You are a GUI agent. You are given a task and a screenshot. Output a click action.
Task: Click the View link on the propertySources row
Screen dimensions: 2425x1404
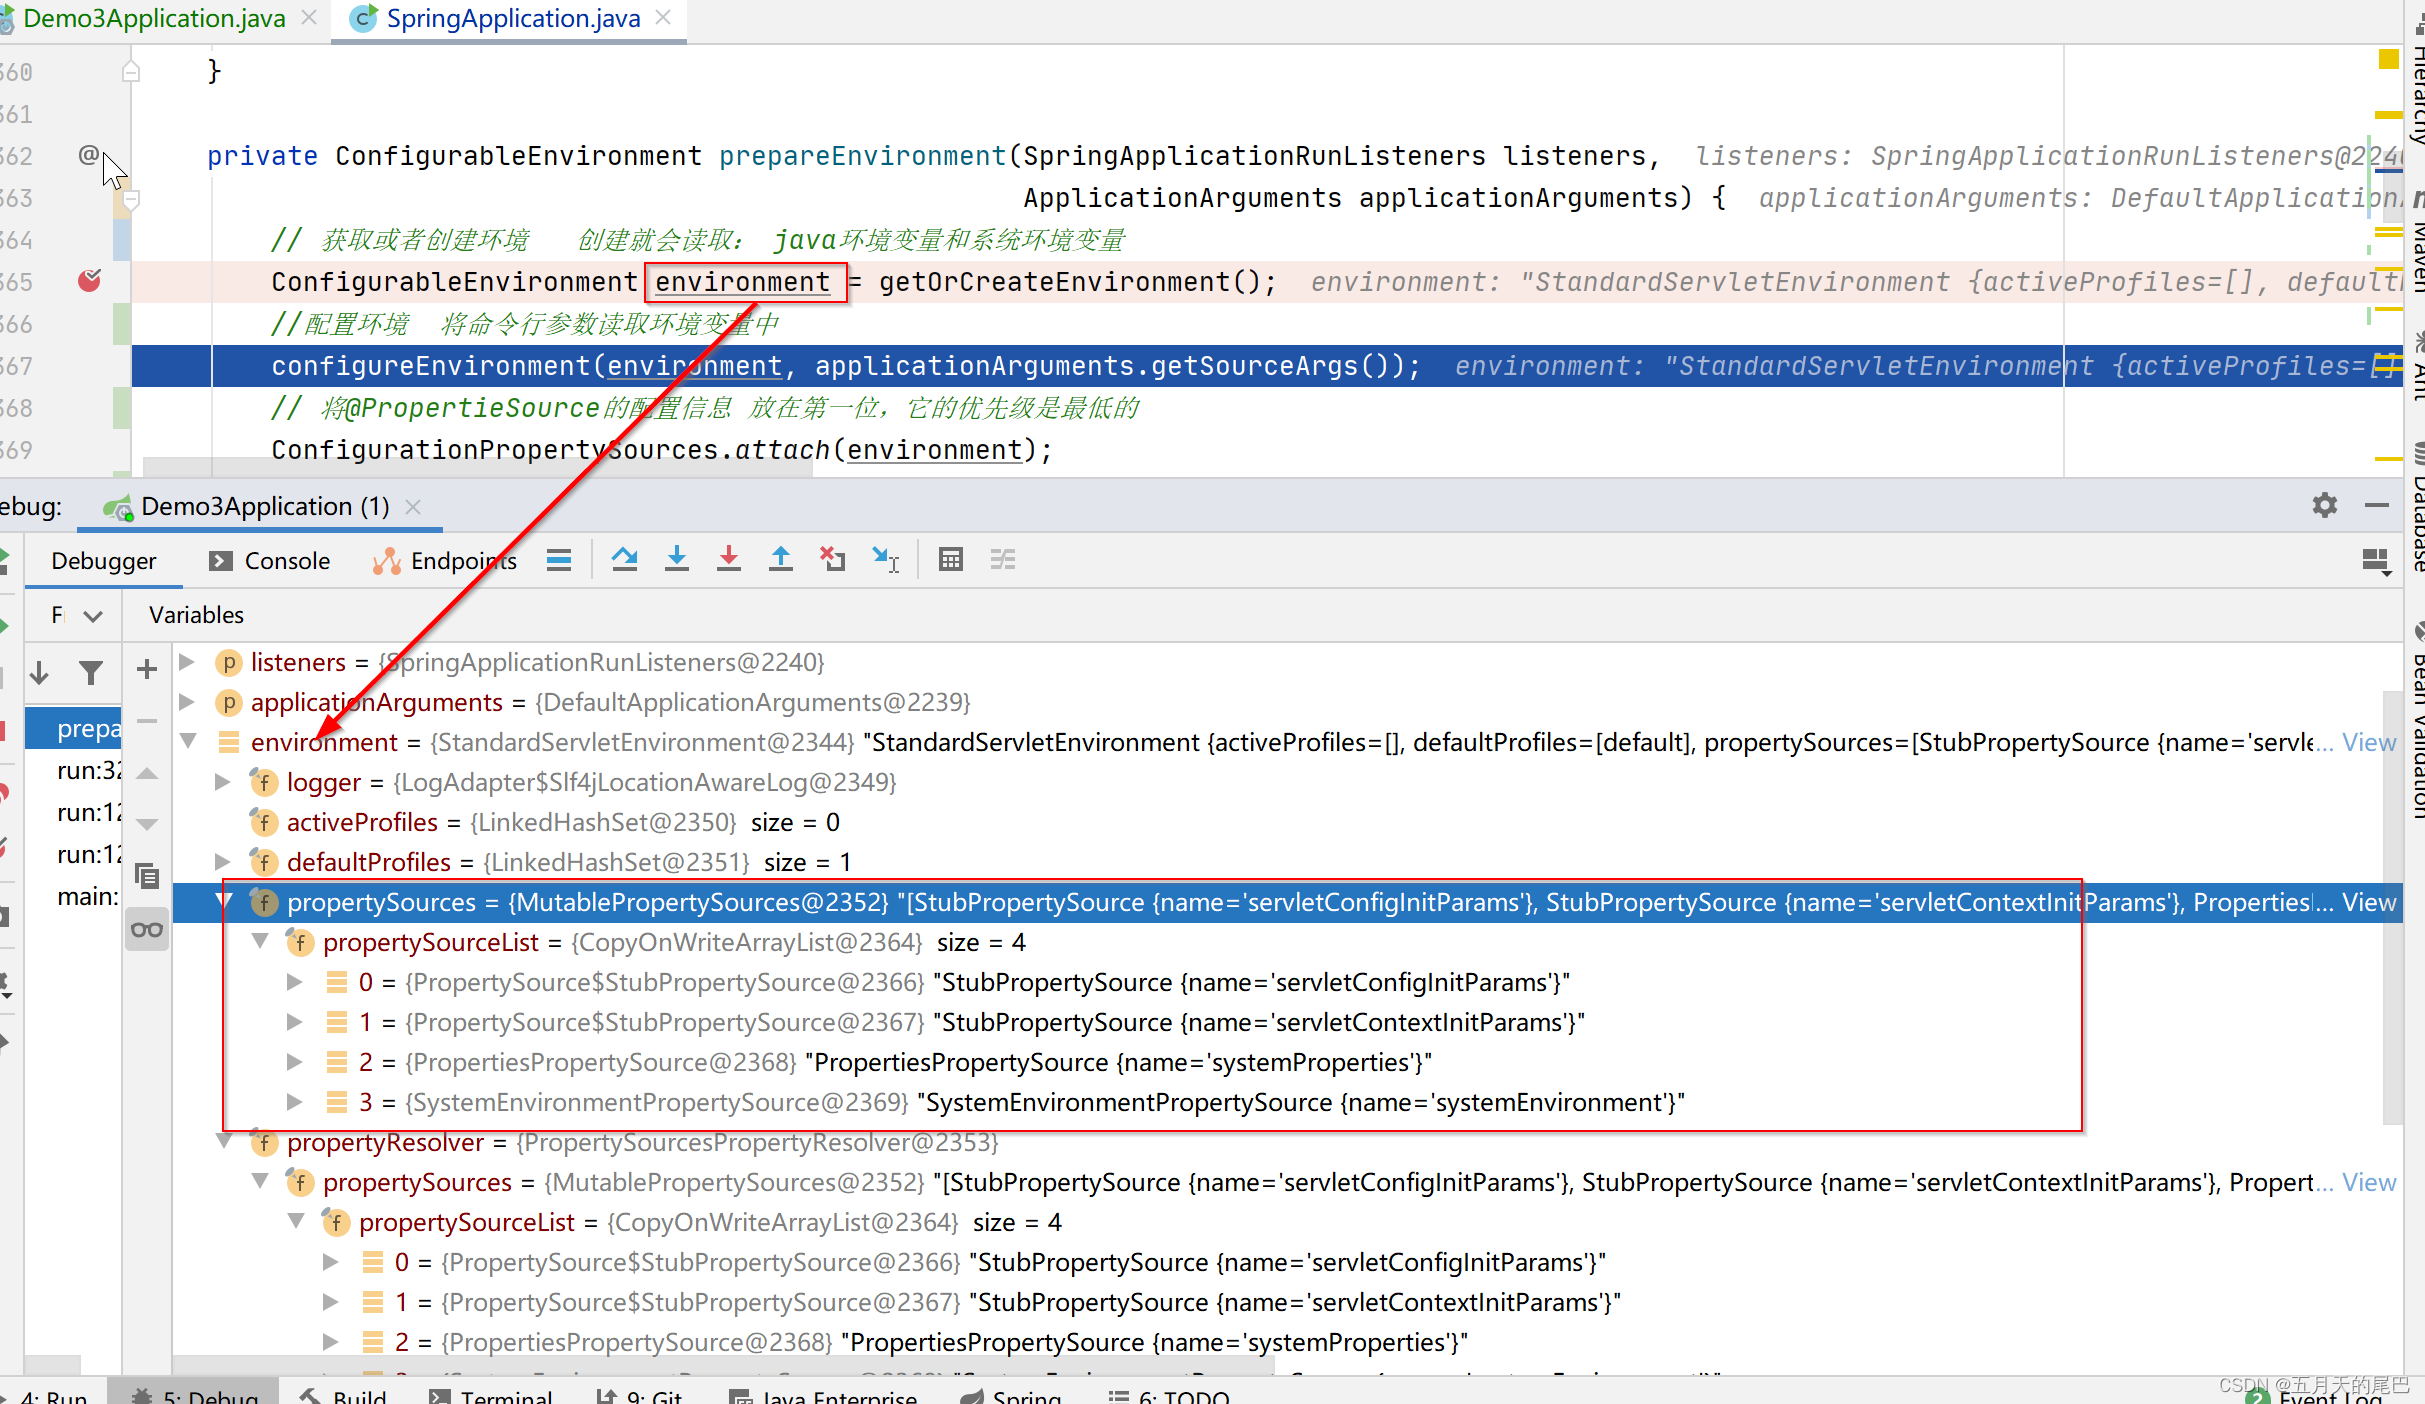[2369, 902]
